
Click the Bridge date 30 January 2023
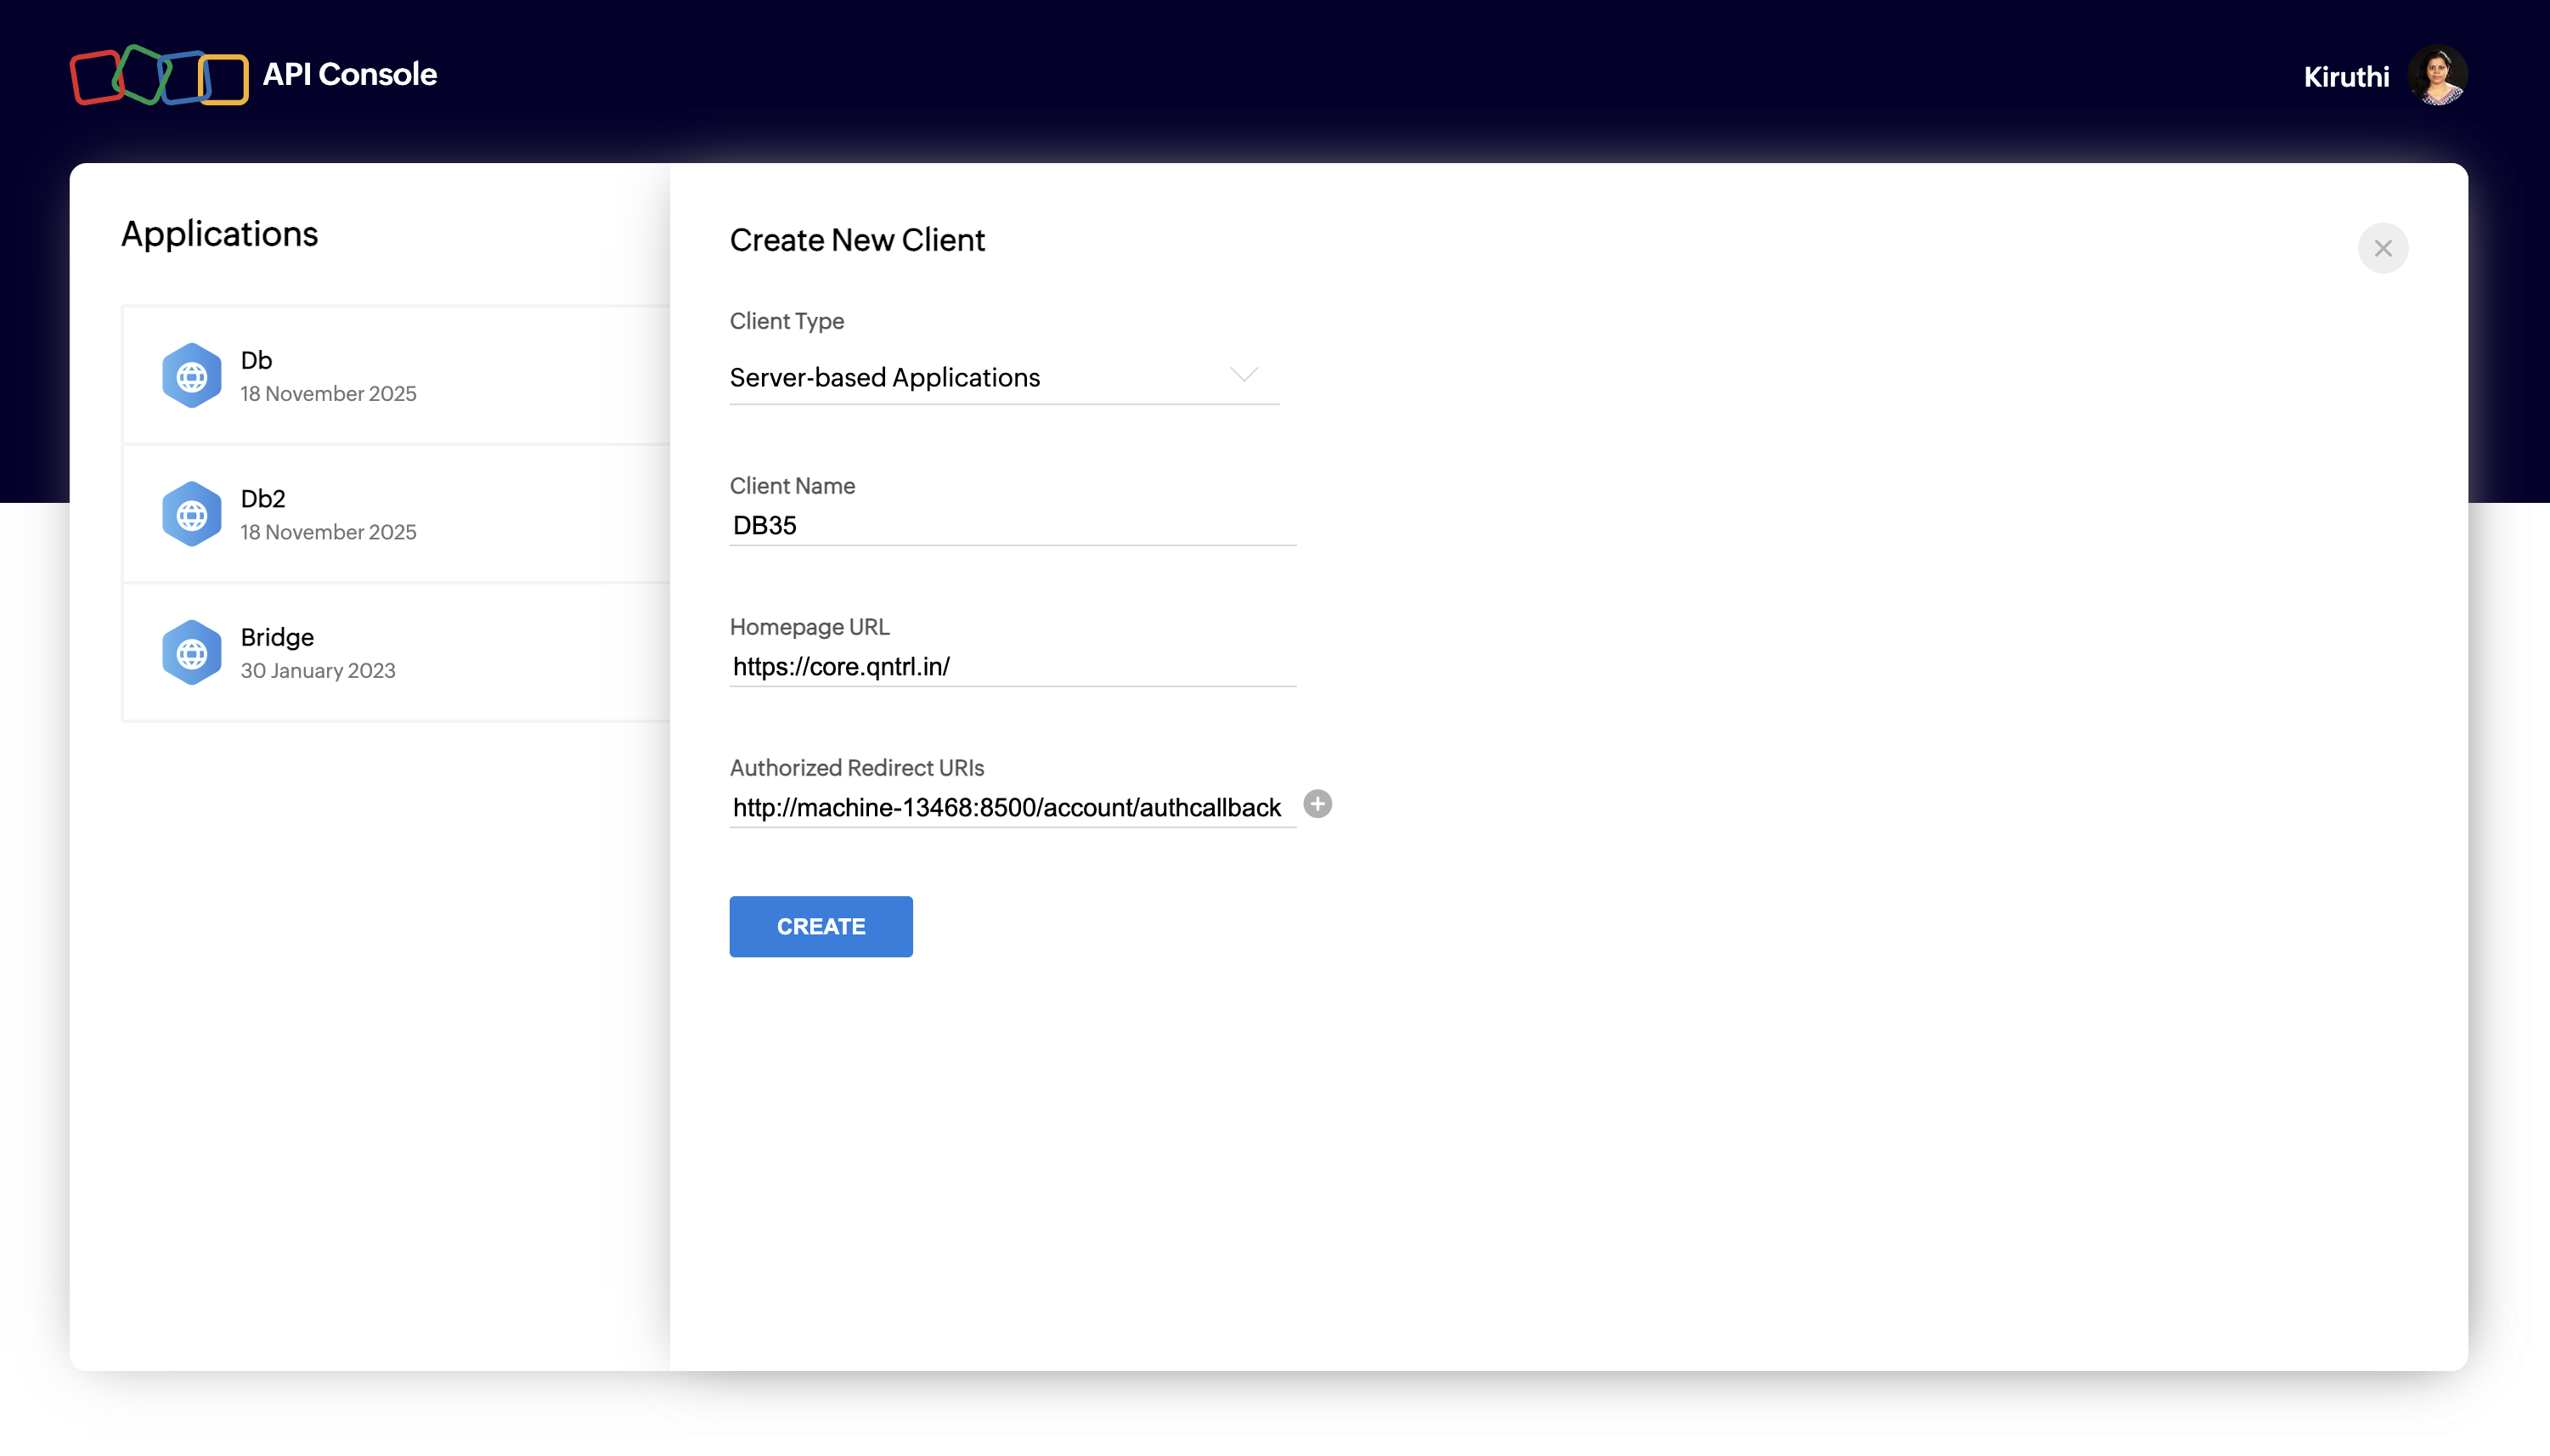click(318, 671)
